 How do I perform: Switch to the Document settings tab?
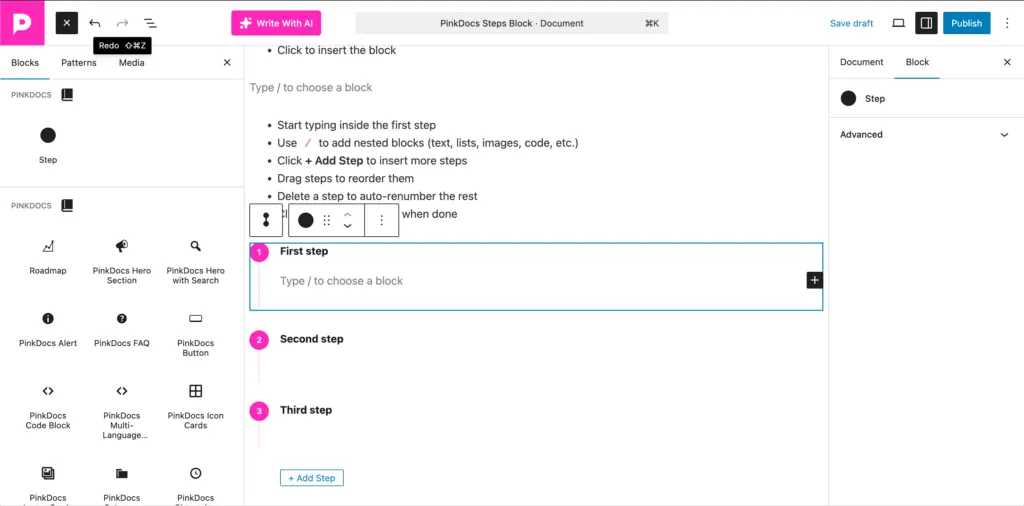[x=861, y=62]
